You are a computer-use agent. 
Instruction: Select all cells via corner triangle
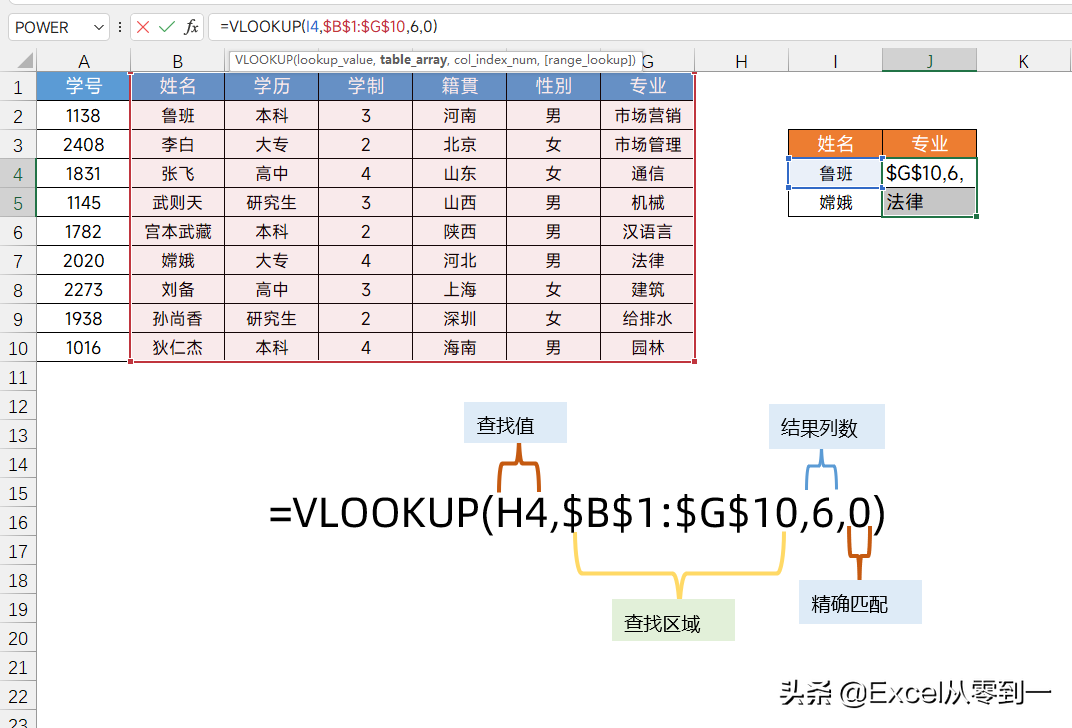(x=24, y=61)
